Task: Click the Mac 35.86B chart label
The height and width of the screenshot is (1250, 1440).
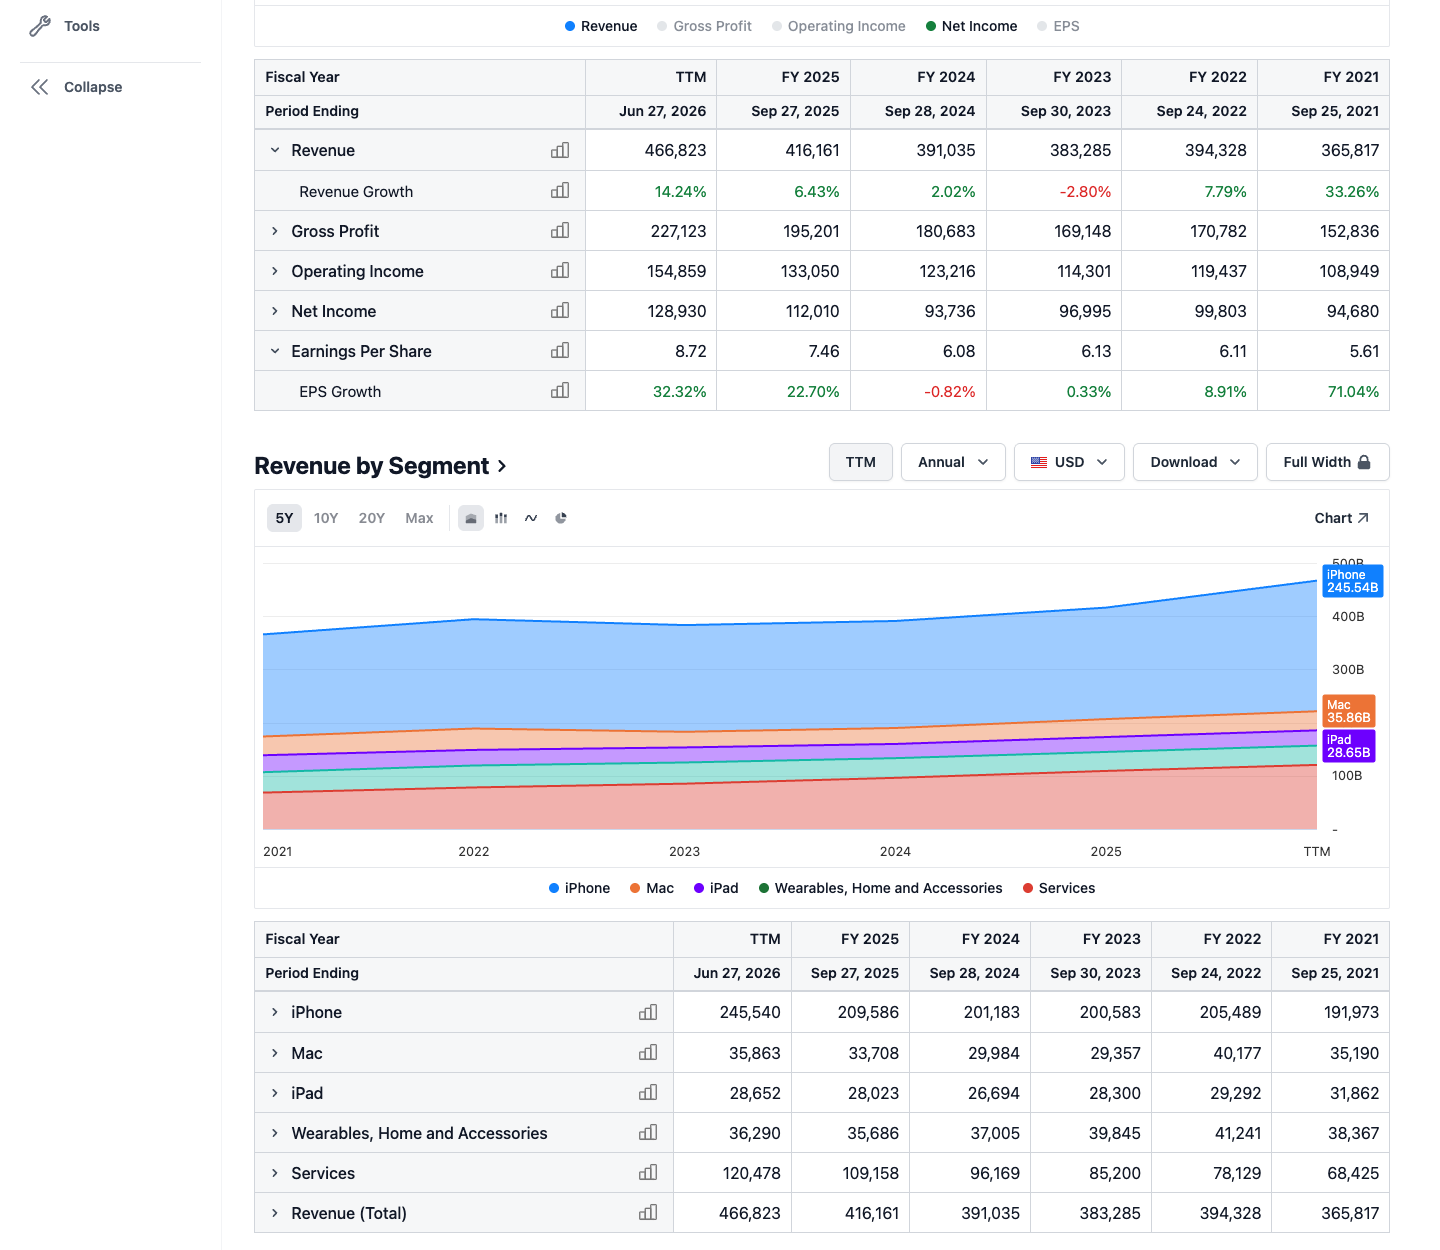Action: pos(1349,711)
